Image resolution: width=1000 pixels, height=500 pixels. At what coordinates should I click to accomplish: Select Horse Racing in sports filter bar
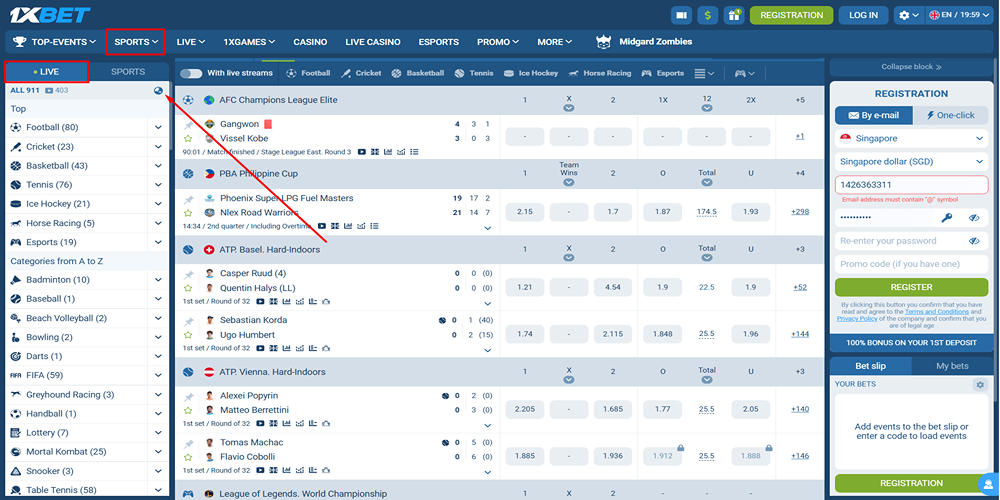pos(600,73)
